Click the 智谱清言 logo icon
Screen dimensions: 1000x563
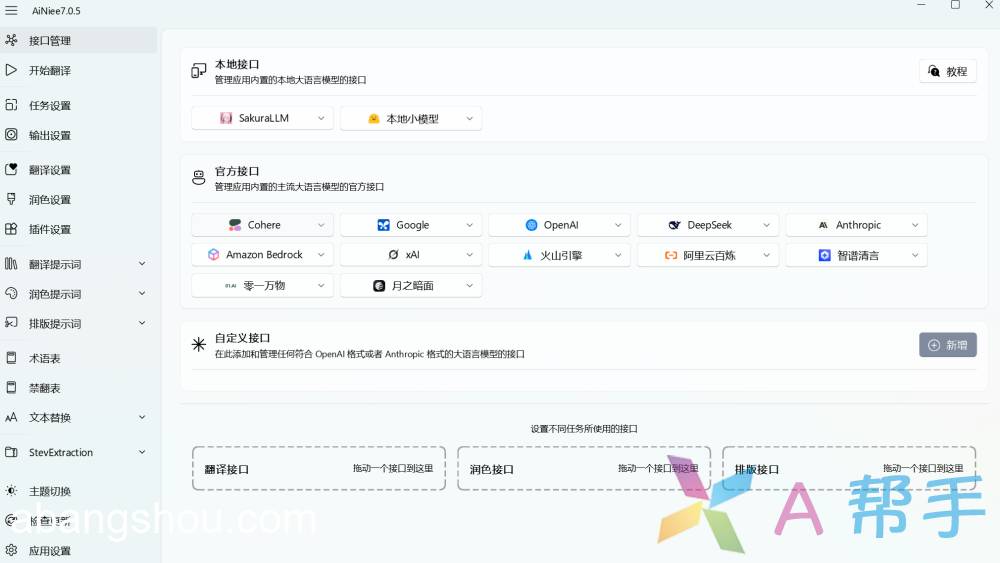tap(824, 255)
